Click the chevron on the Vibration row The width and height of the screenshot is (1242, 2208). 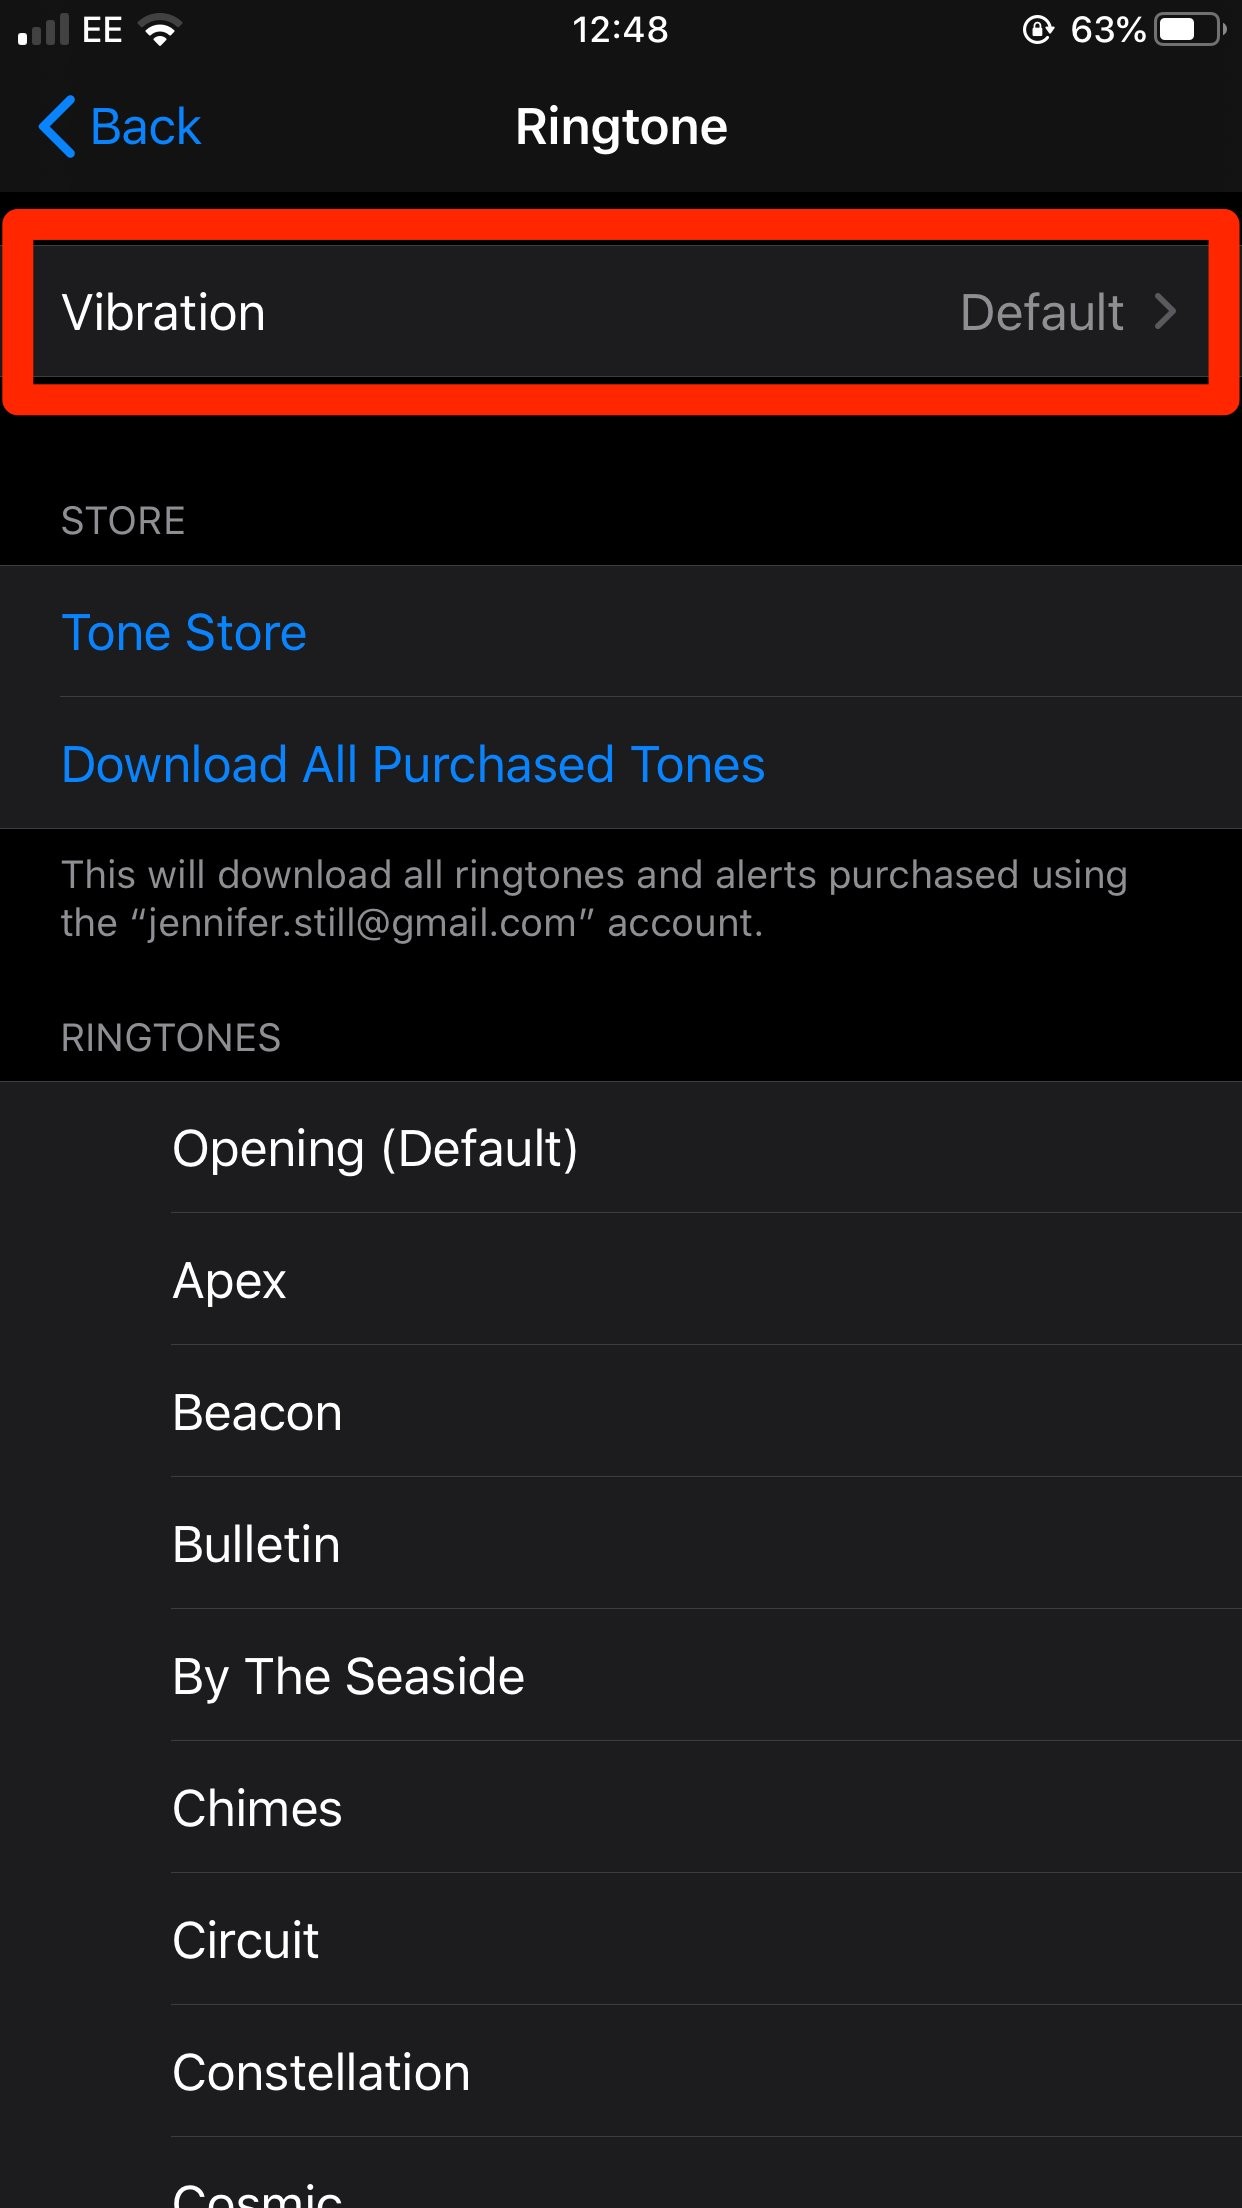[x=1166, y=312]
